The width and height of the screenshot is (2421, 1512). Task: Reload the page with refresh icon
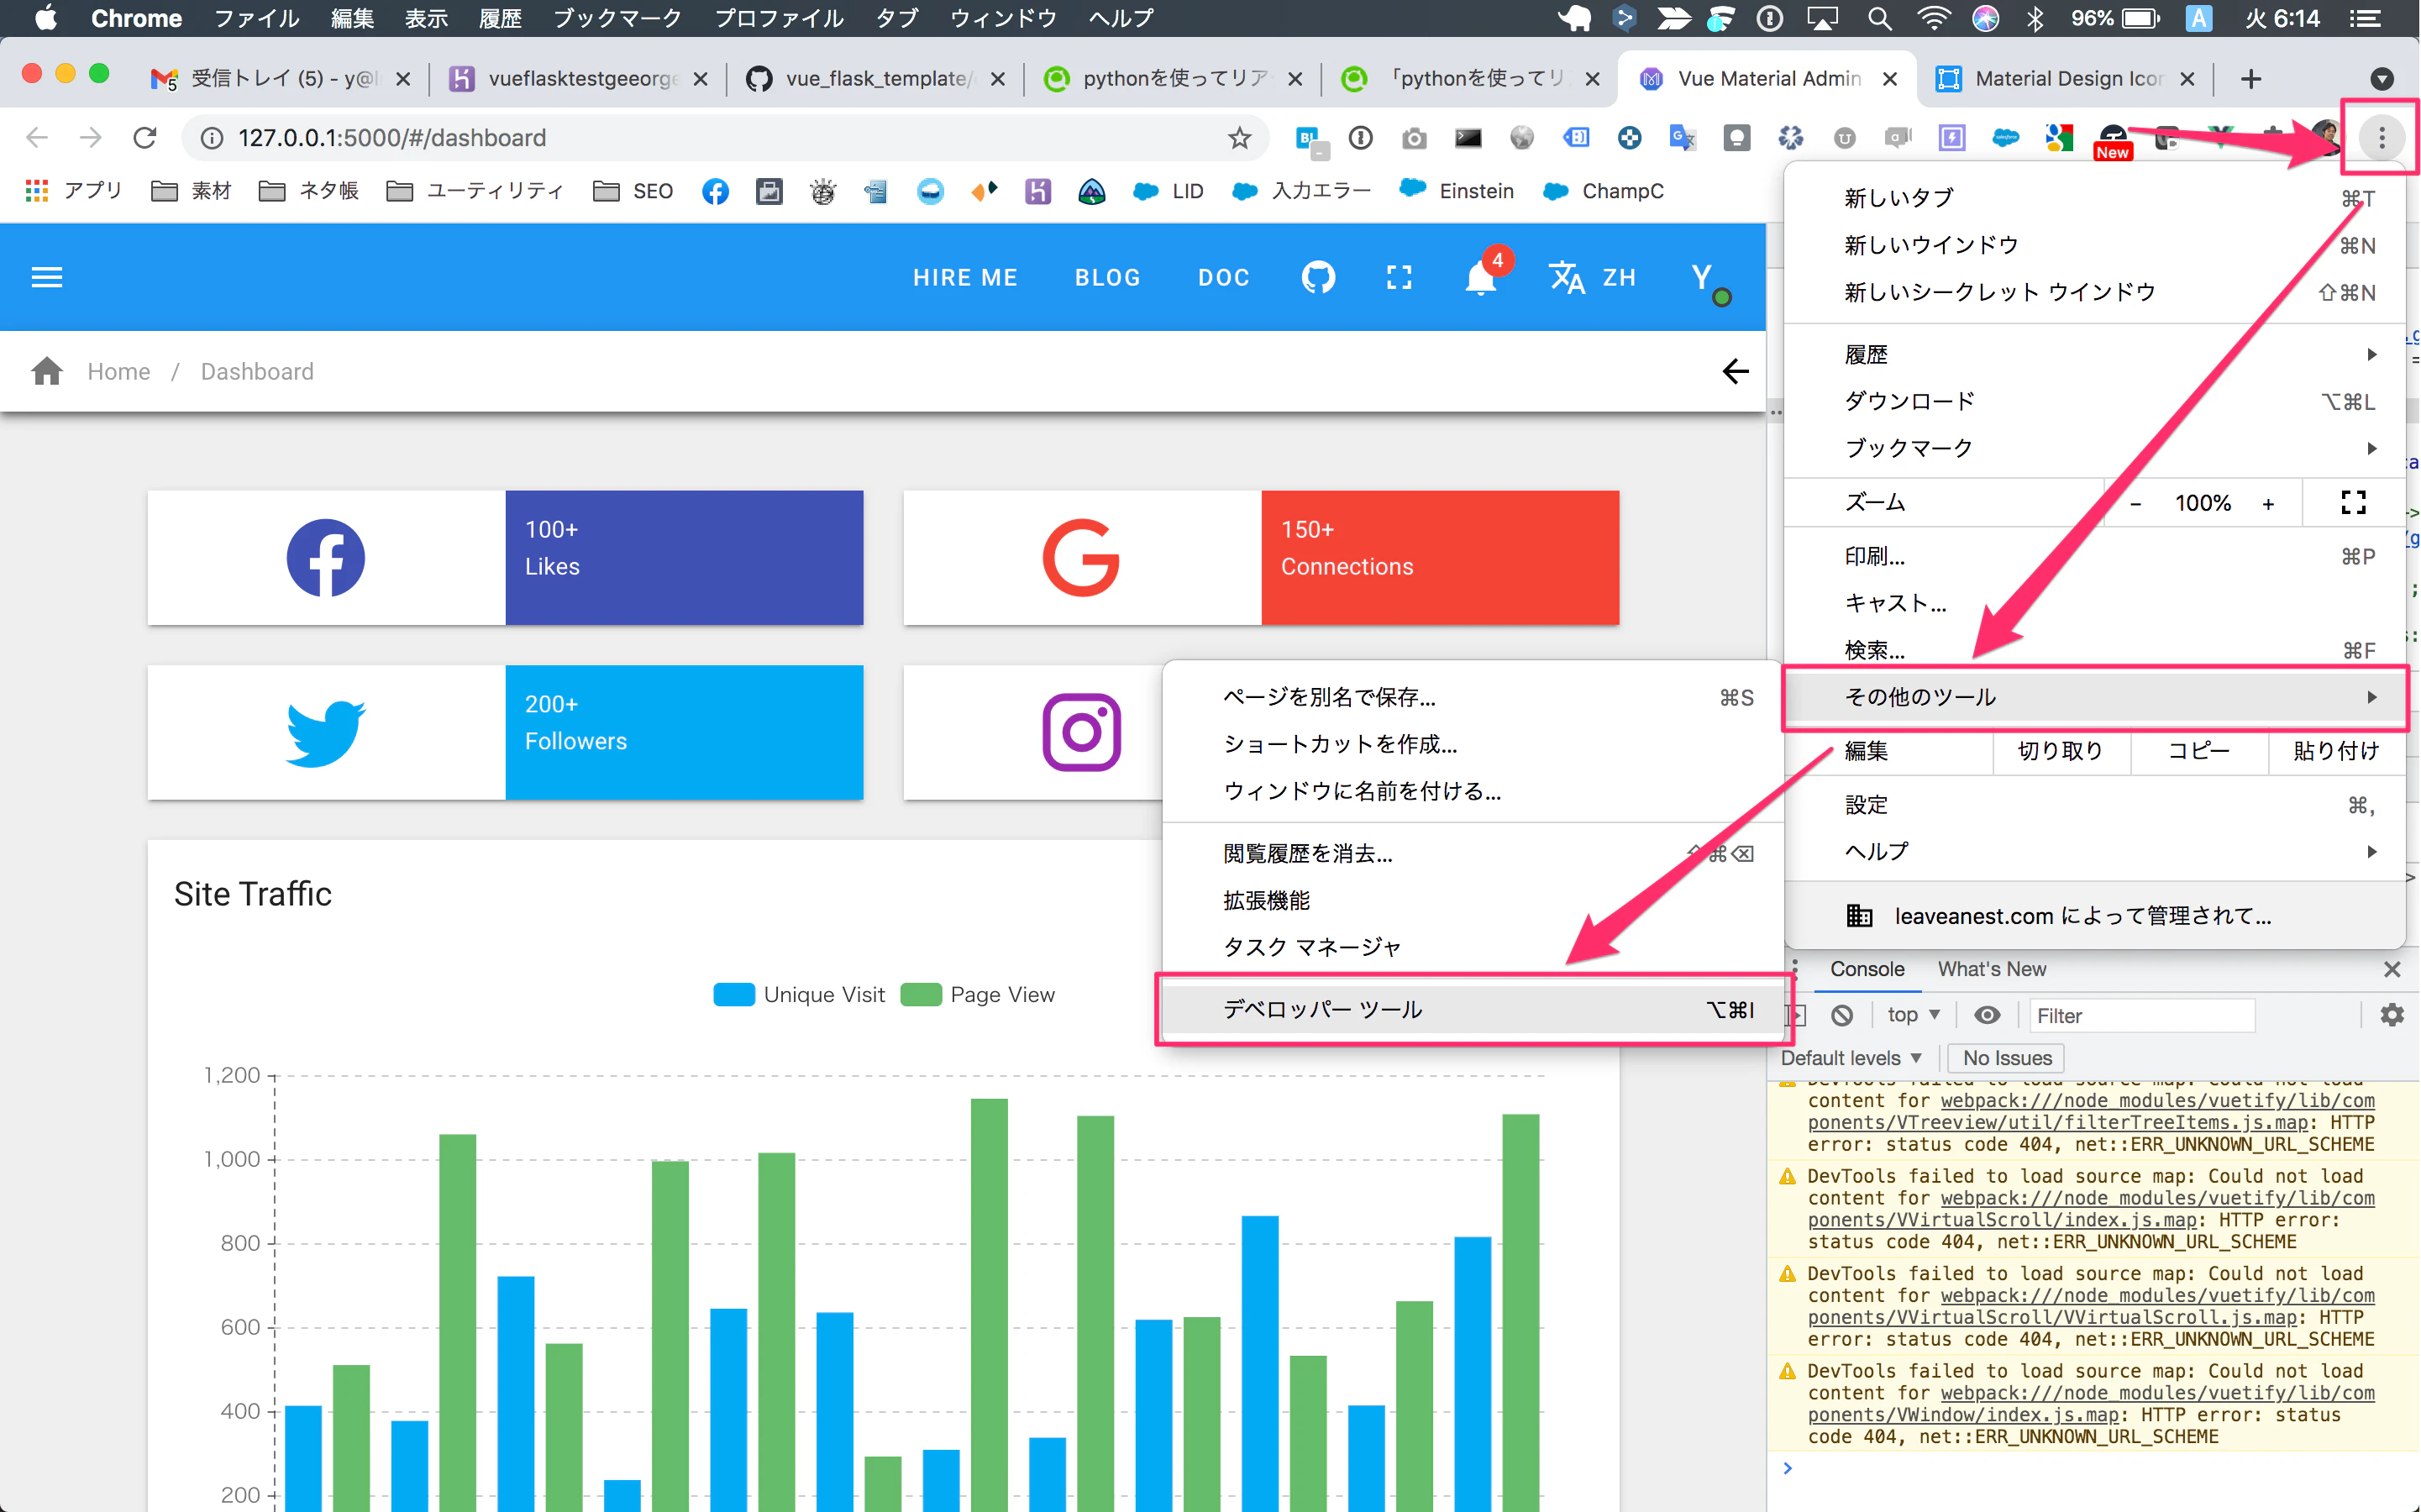(x=145, y=138)
